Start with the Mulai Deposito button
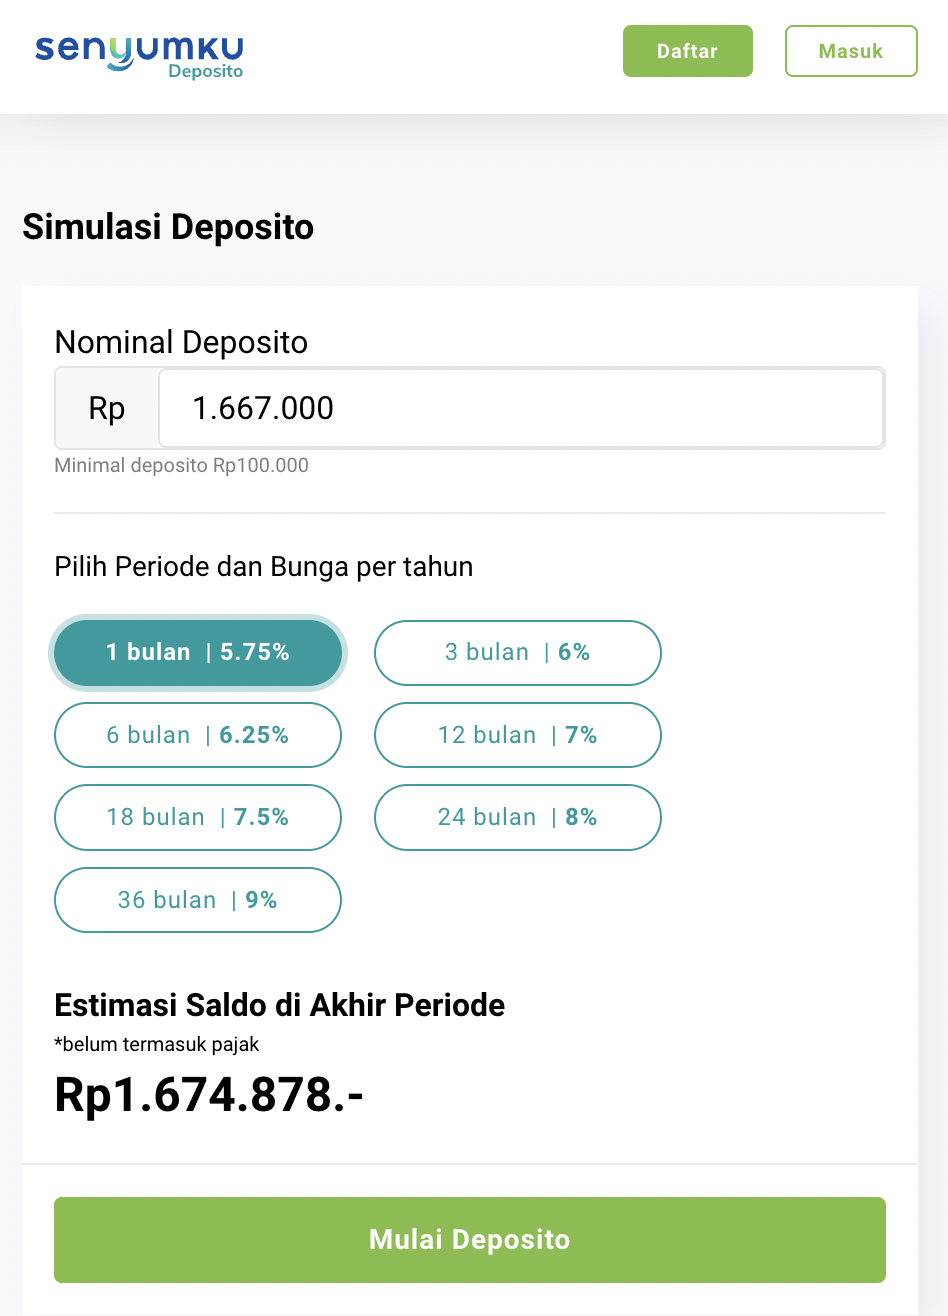This screenshot has width=948, height=1316. click(x=470, y=1240)
